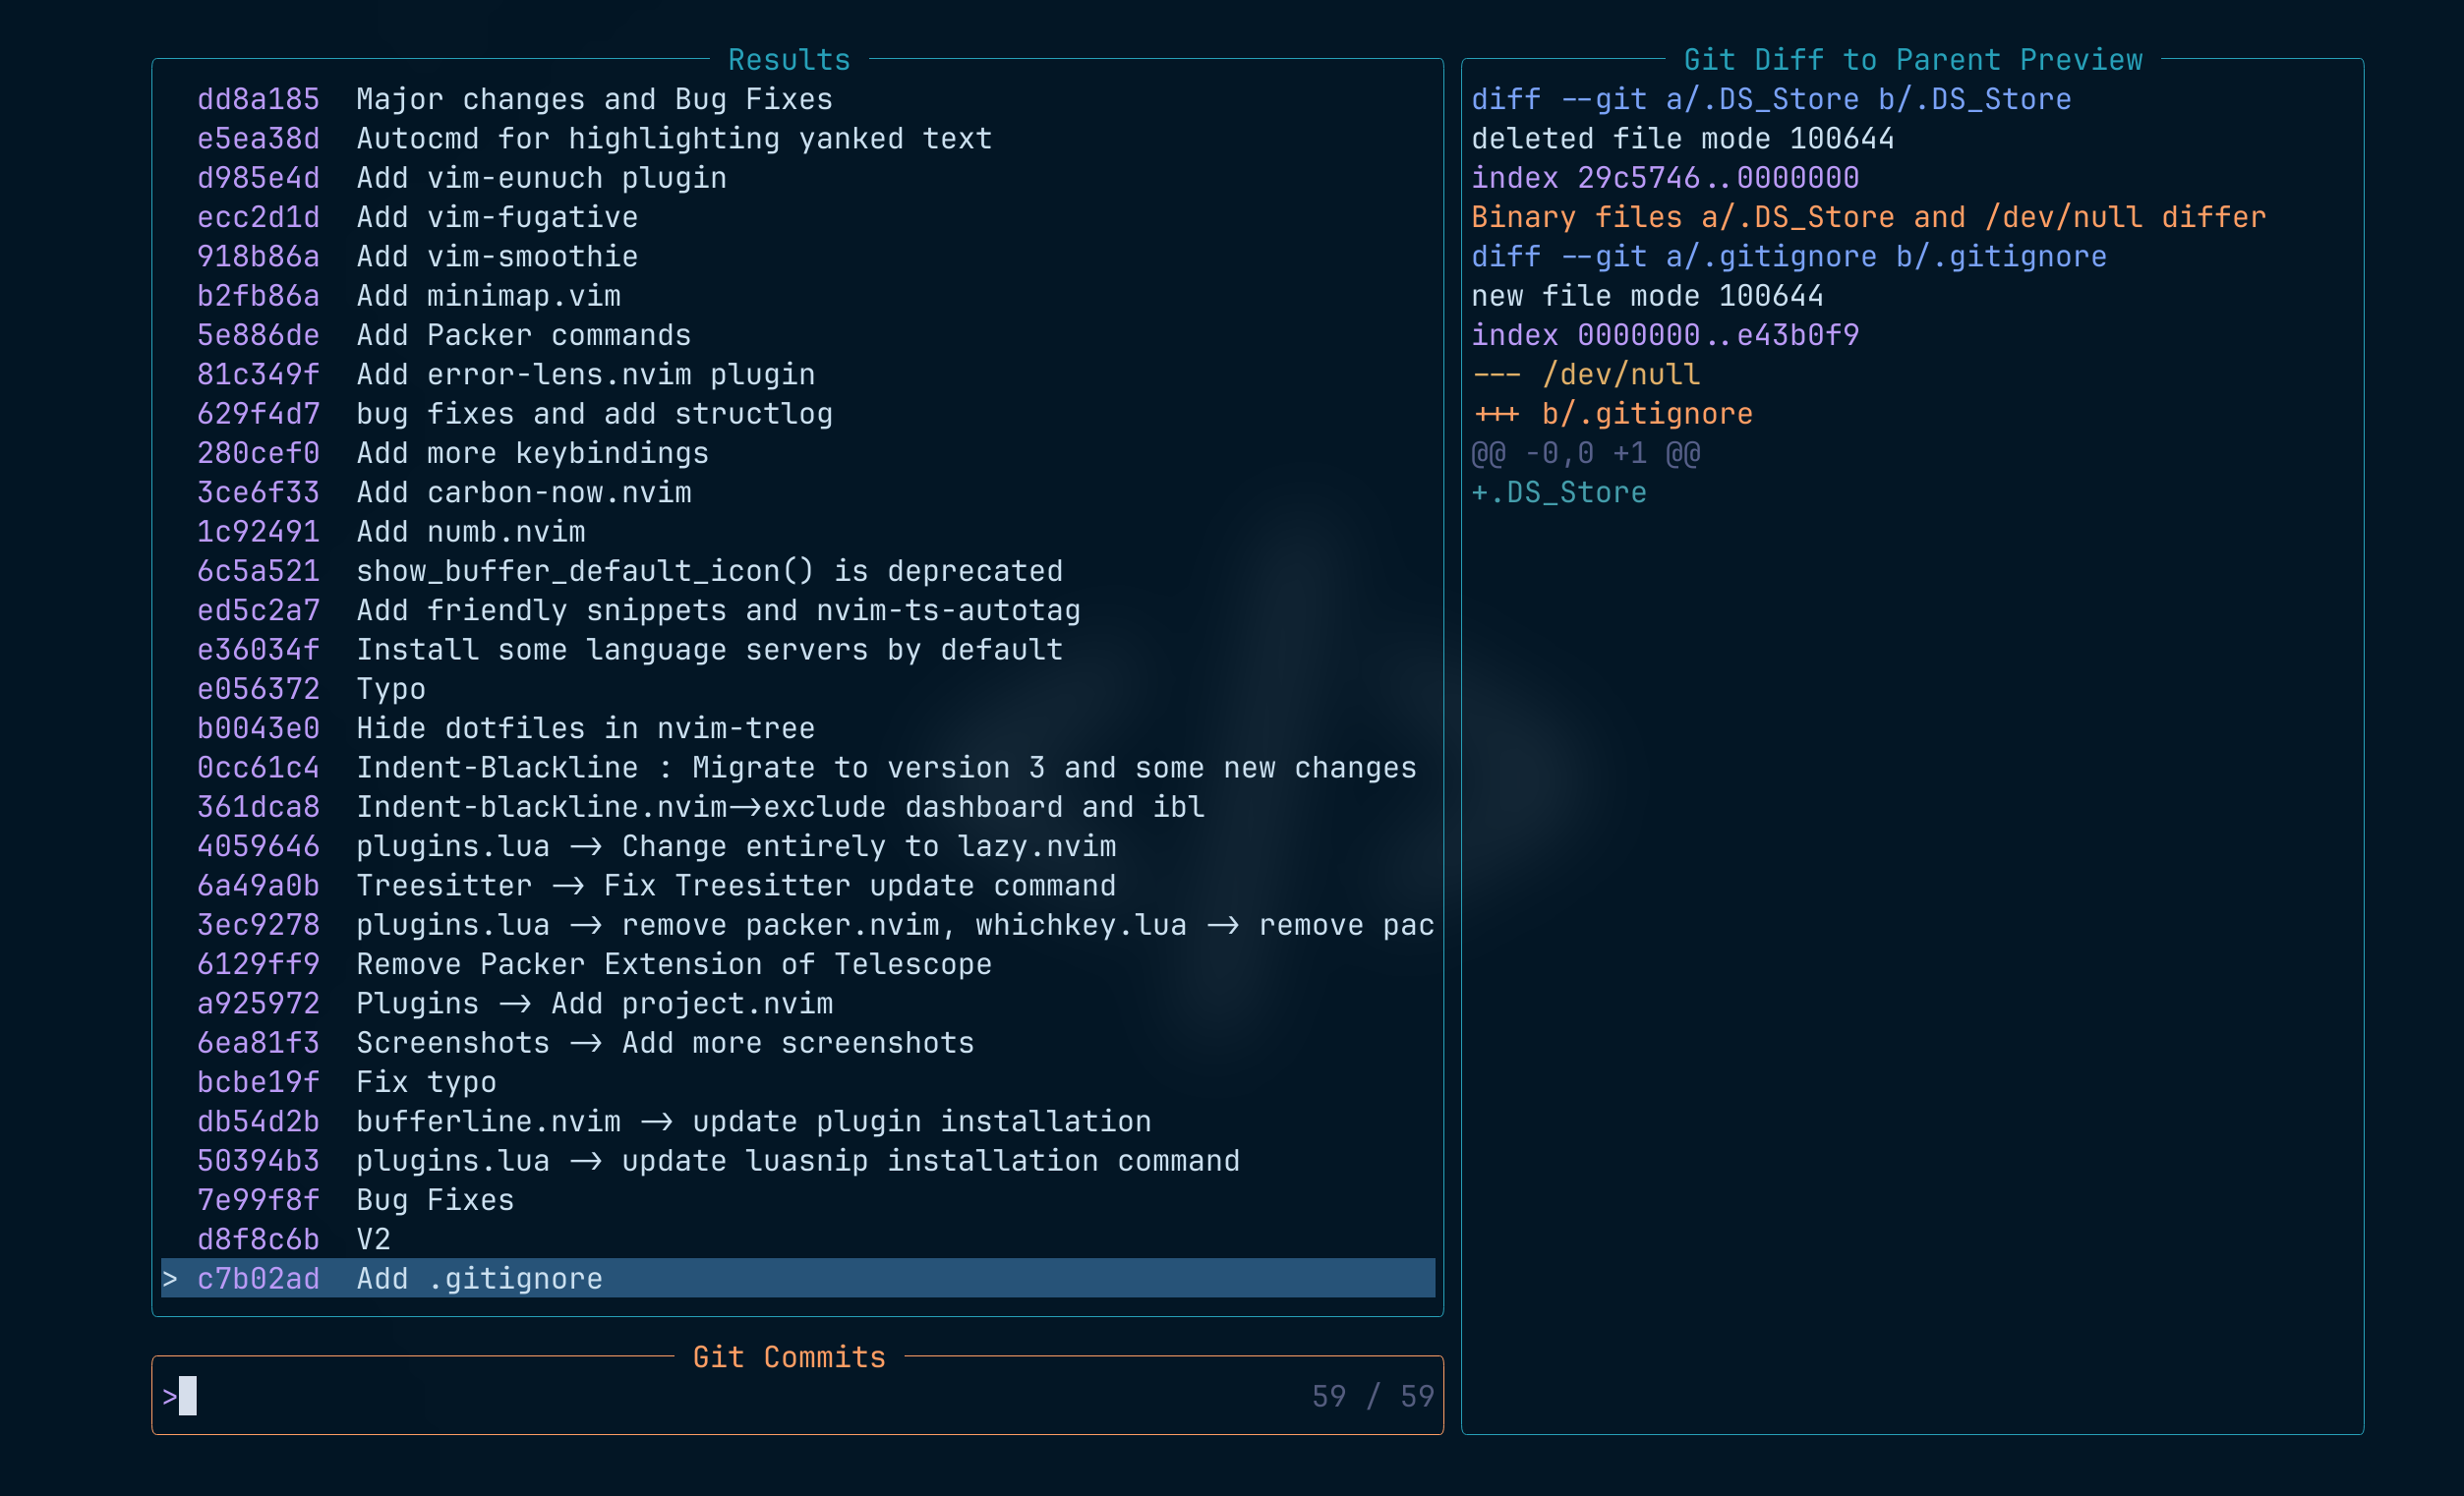Click the 7e99f8f Bug Fixes commit
Viewport: 2464px width, 1496px height.
tap(435, 1200)
